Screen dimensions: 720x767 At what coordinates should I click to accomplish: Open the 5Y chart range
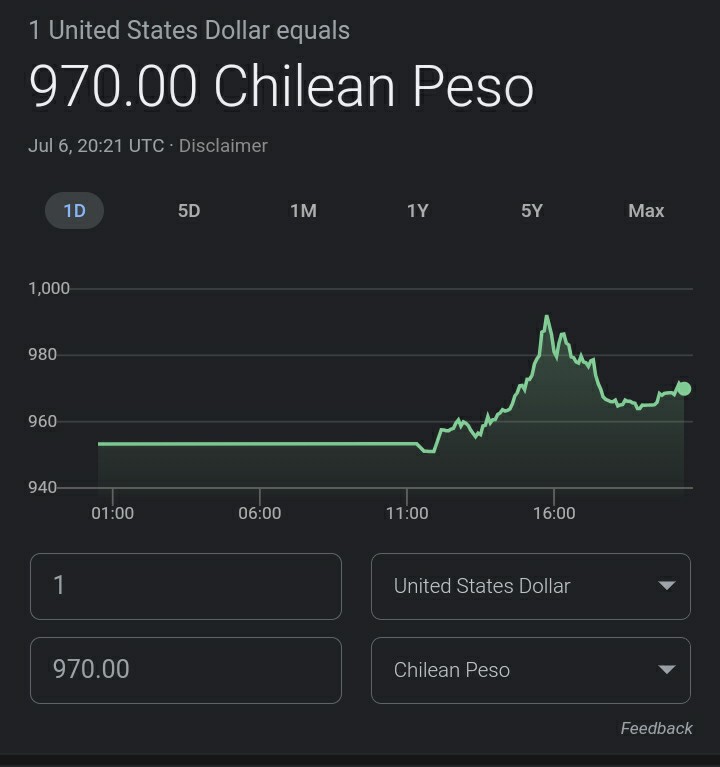pyautogui.click(x=532, y=211)
